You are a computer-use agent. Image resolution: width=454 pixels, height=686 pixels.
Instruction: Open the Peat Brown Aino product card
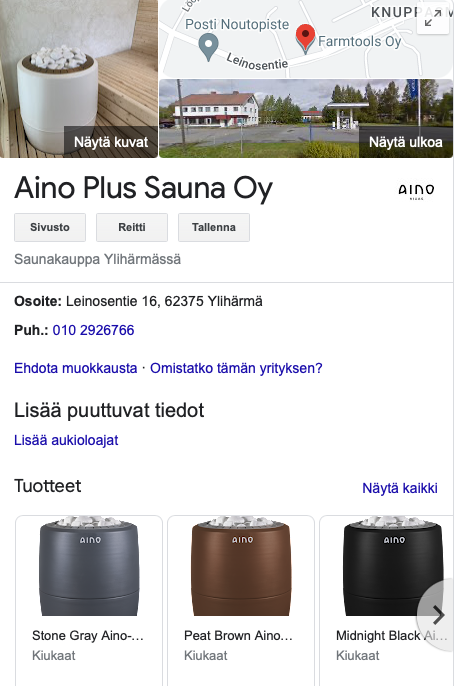(241, 601)
